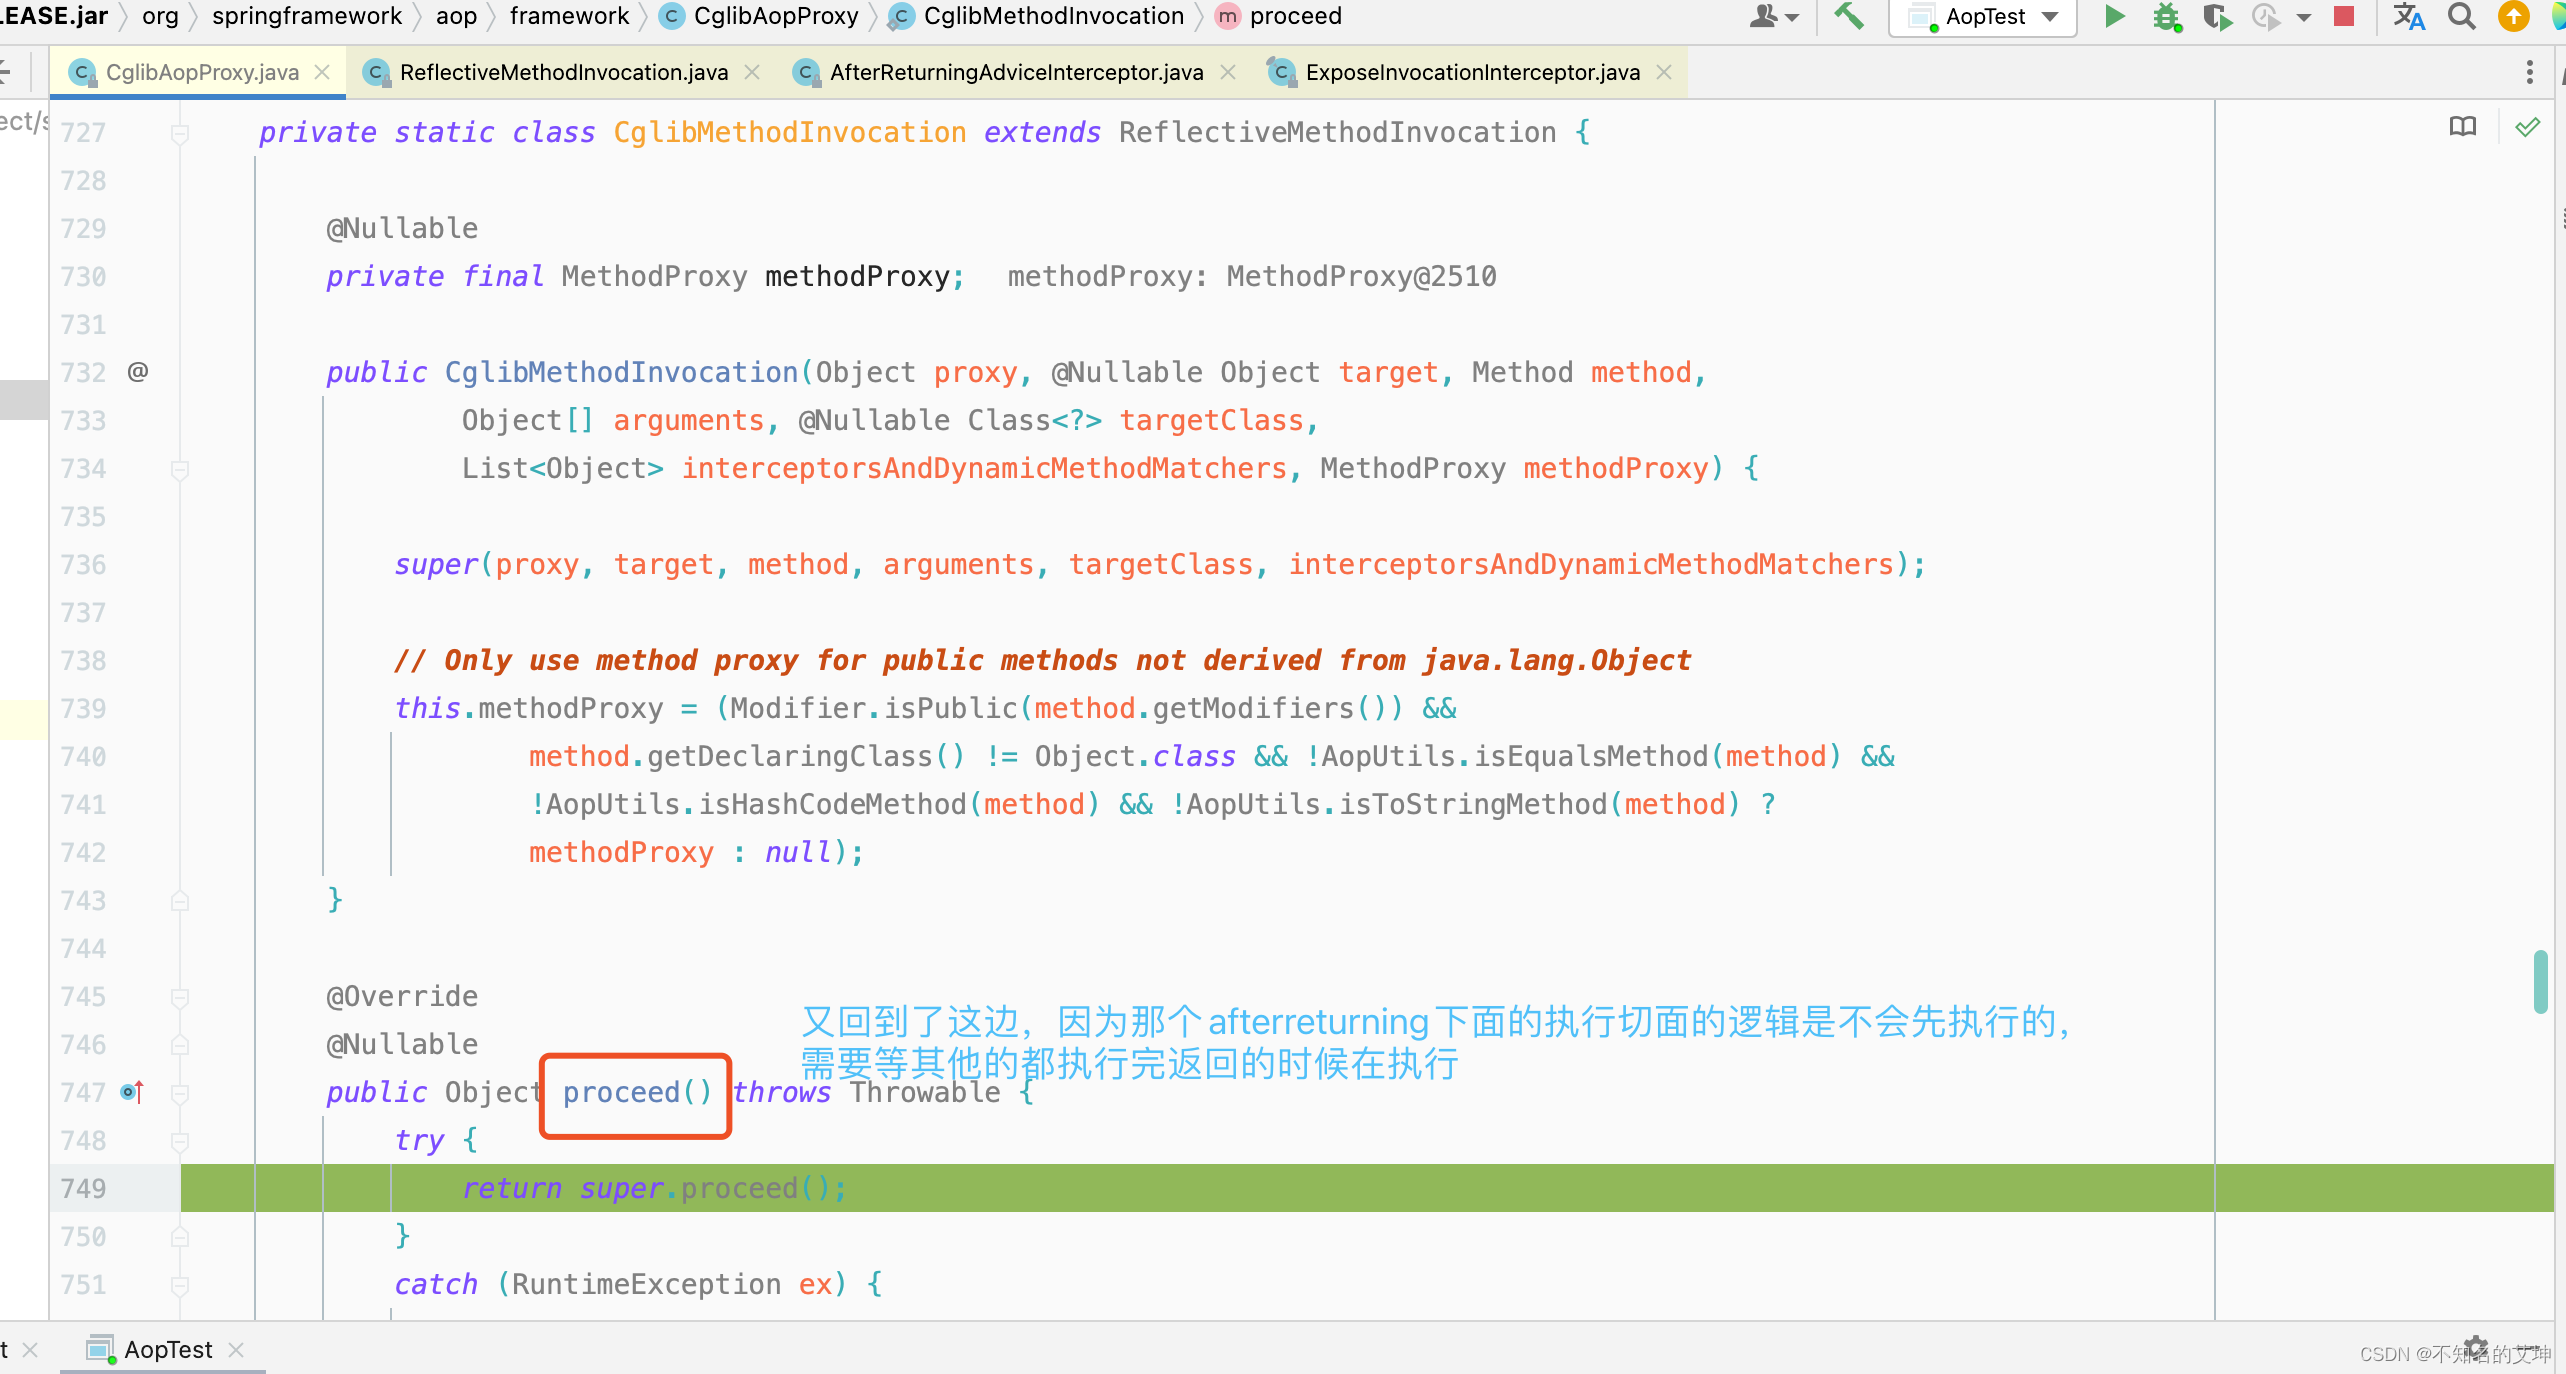Viewport: 2566px width, 1374px height.
Task: Click the springframework breadcrumb
Action: 307,16
